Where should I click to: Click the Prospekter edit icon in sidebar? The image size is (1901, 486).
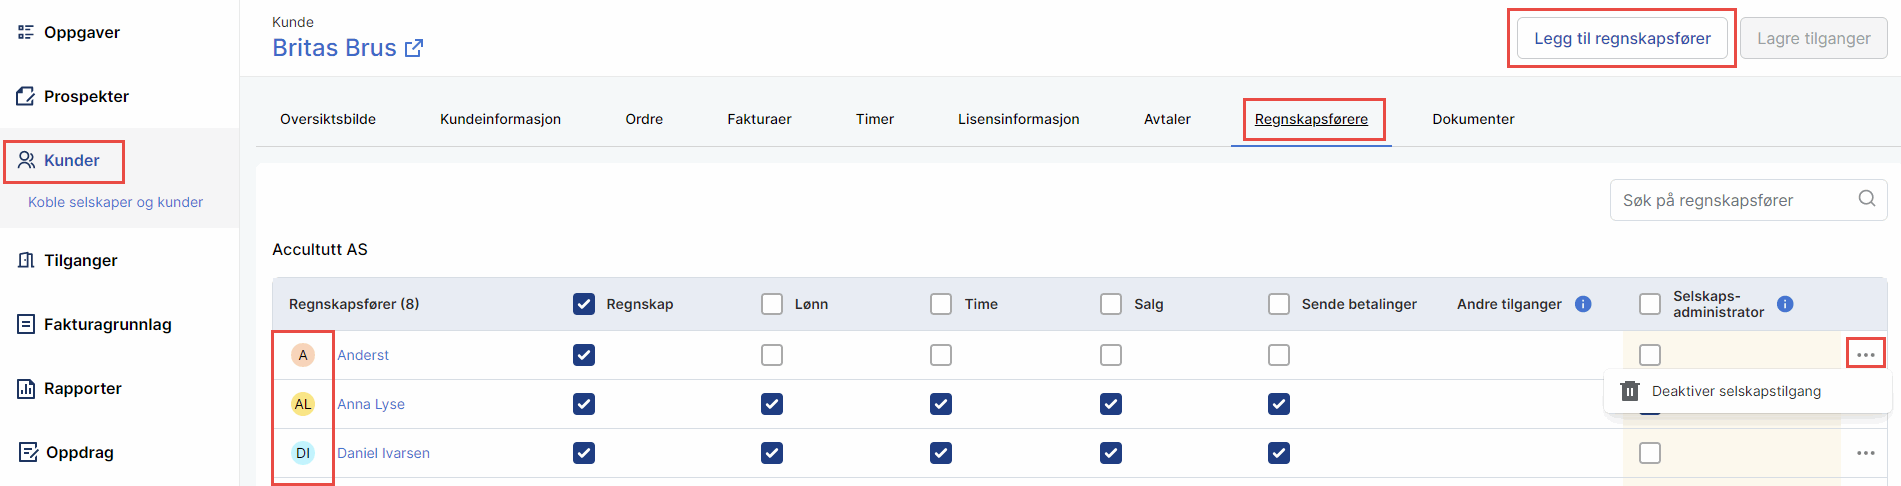point(26,97)
